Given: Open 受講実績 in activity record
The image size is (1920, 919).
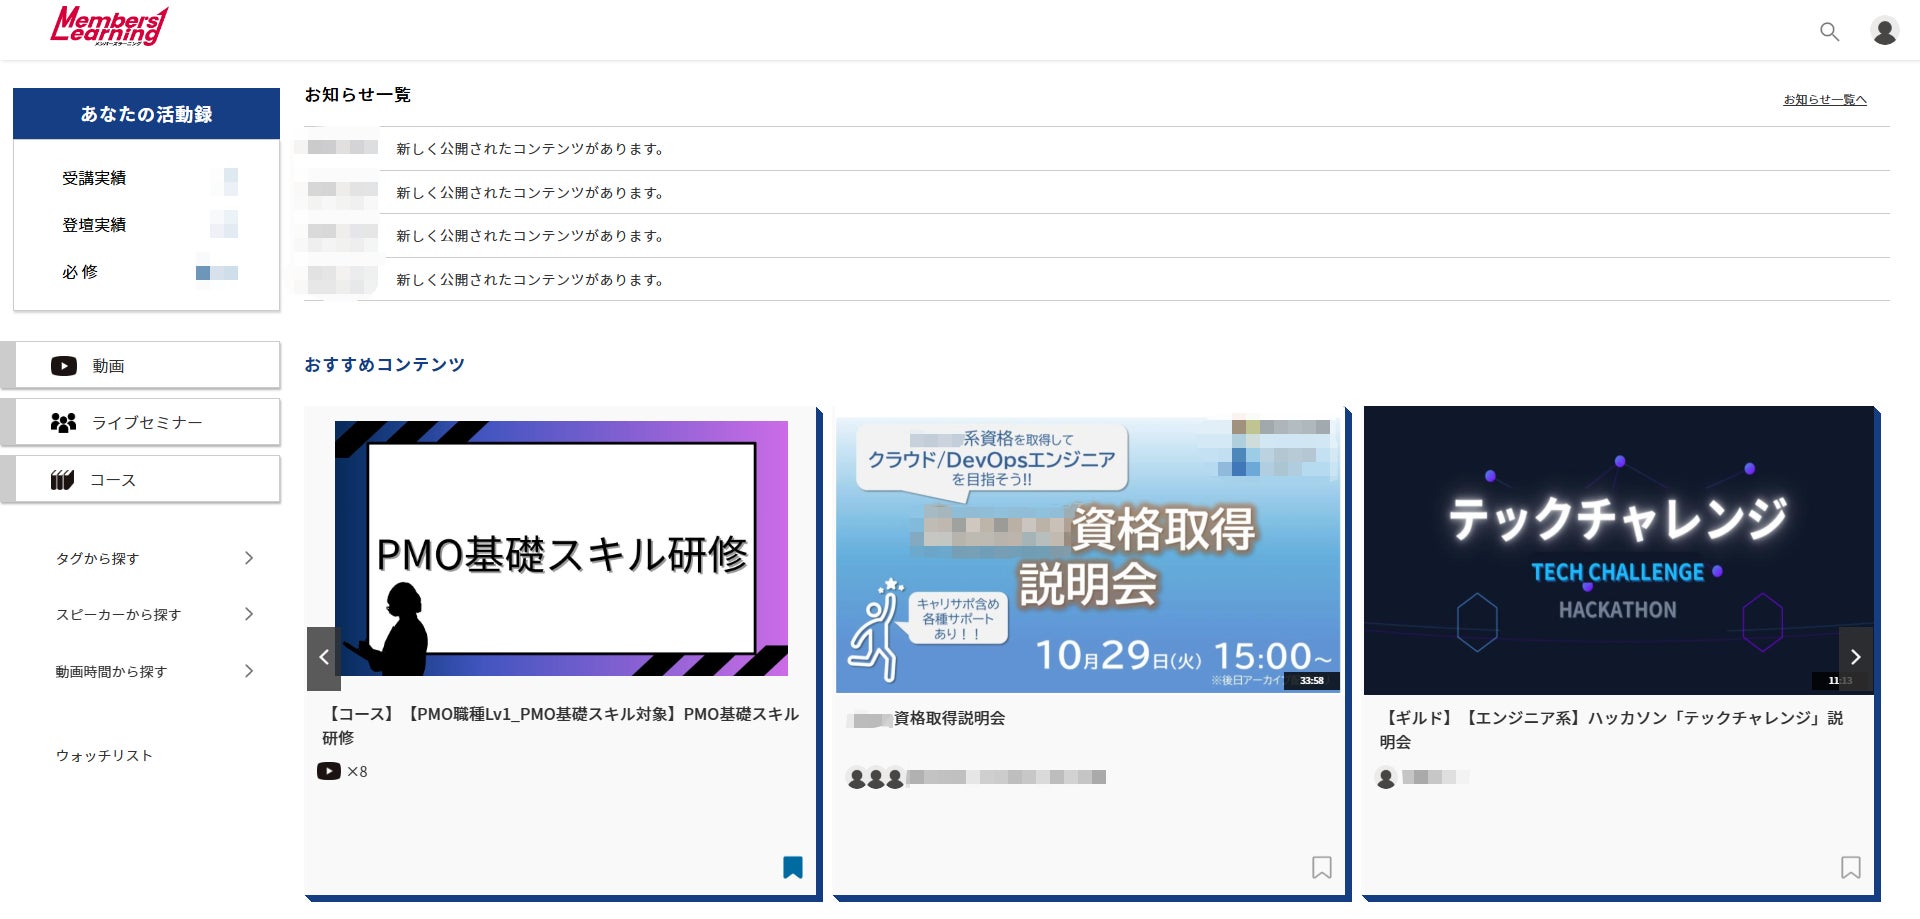Looking at the screenshot, I should 94,178.
